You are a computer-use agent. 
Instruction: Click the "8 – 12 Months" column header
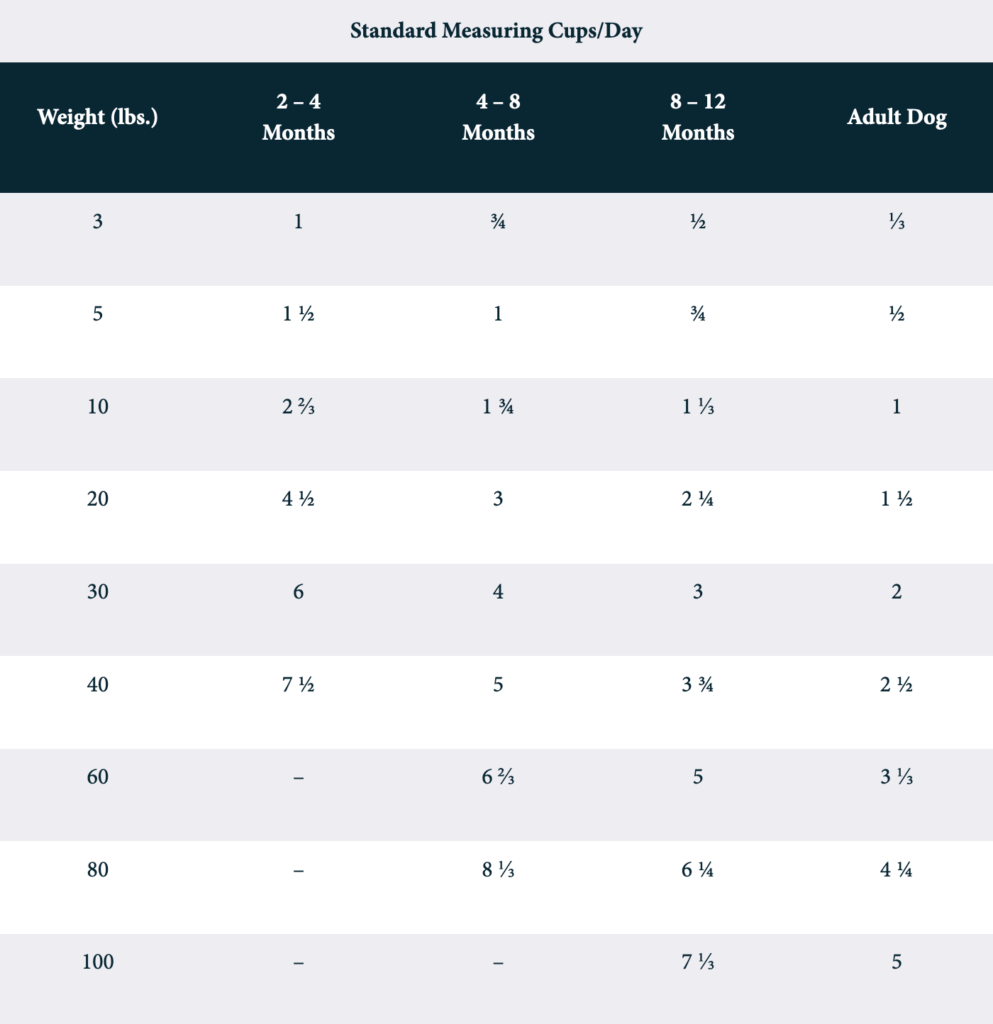(698, 118)
